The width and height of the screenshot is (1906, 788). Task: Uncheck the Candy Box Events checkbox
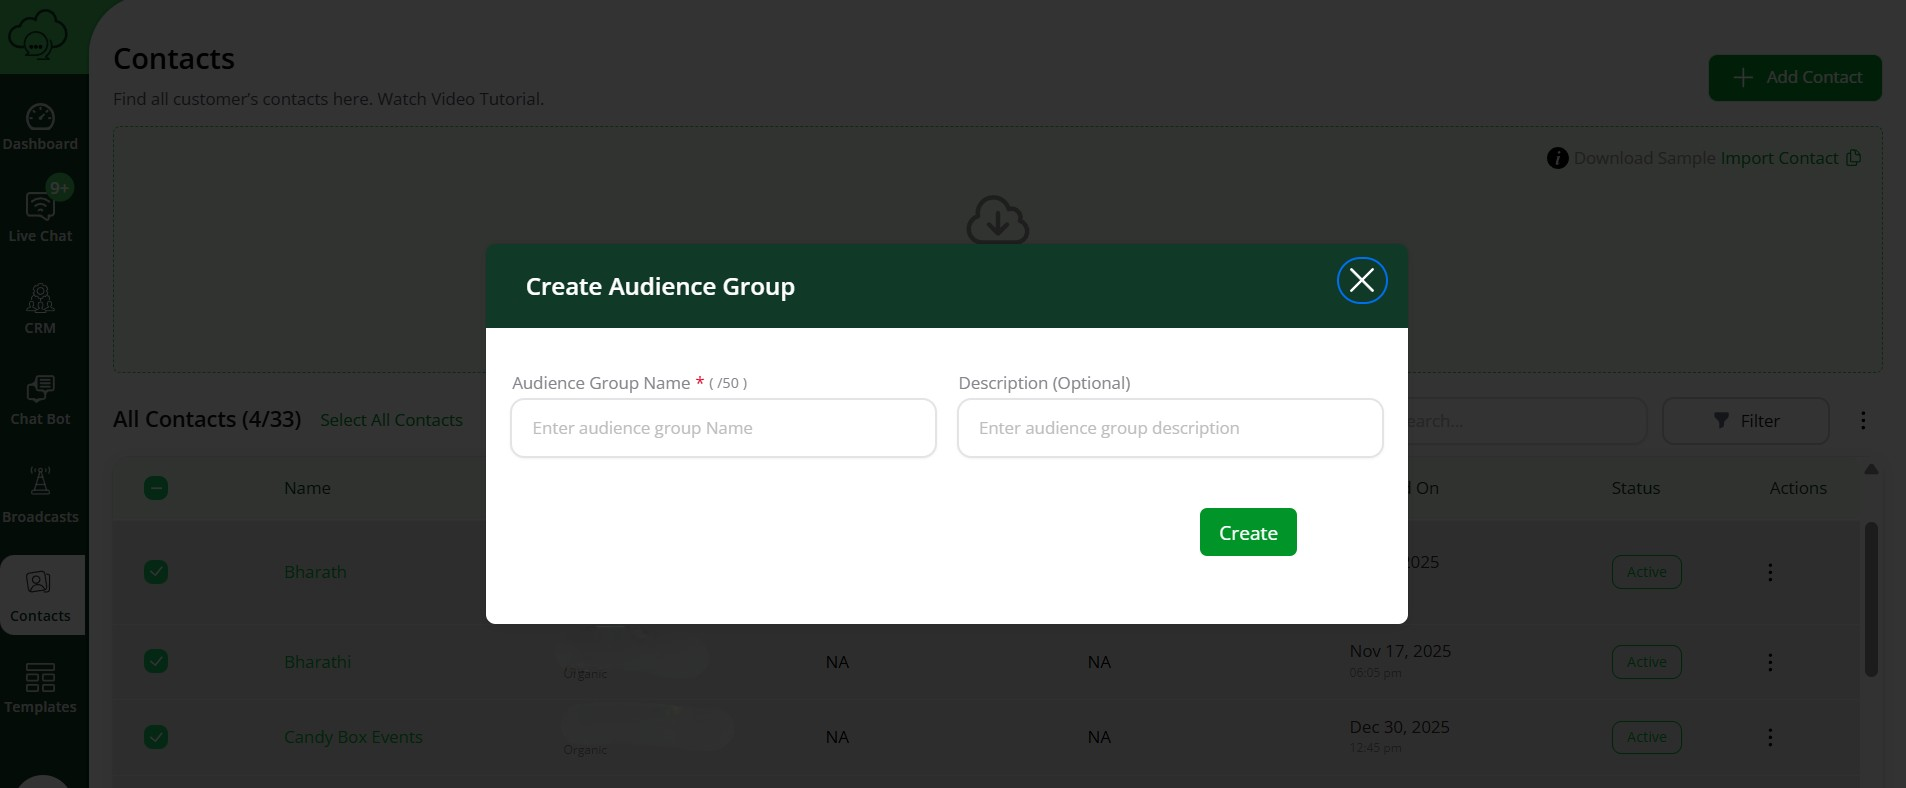coord(156,737)
